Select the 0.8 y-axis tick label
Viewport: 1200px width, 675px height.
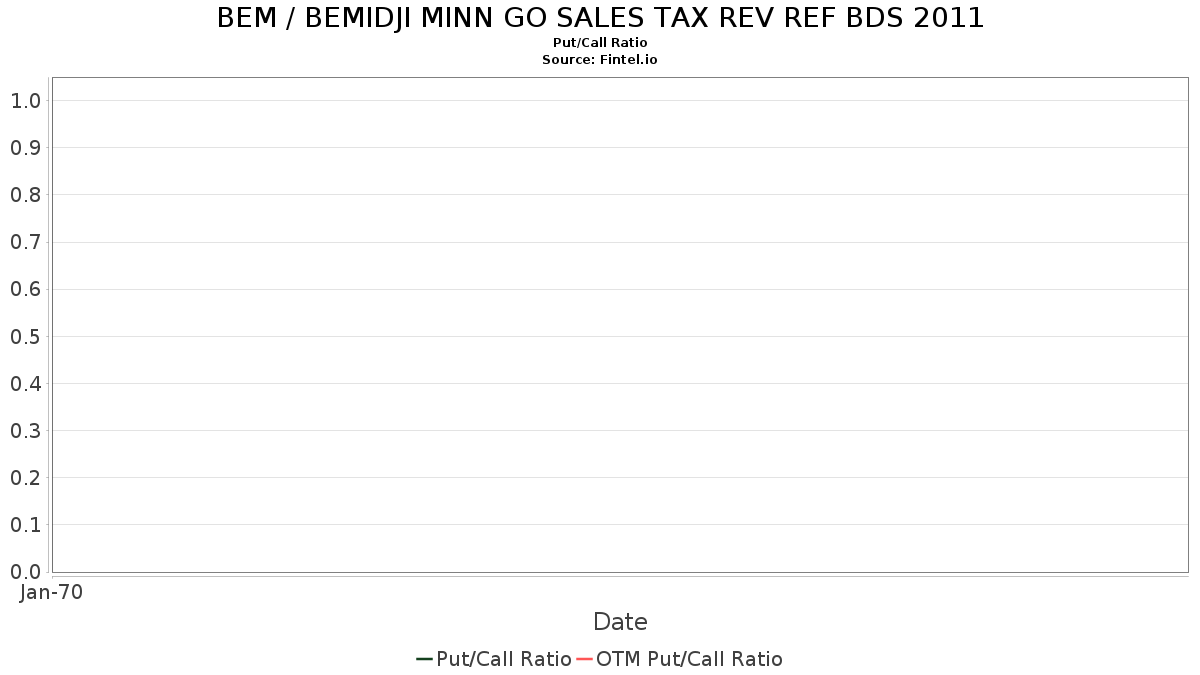pyautogui.click(x=25, y=195)
